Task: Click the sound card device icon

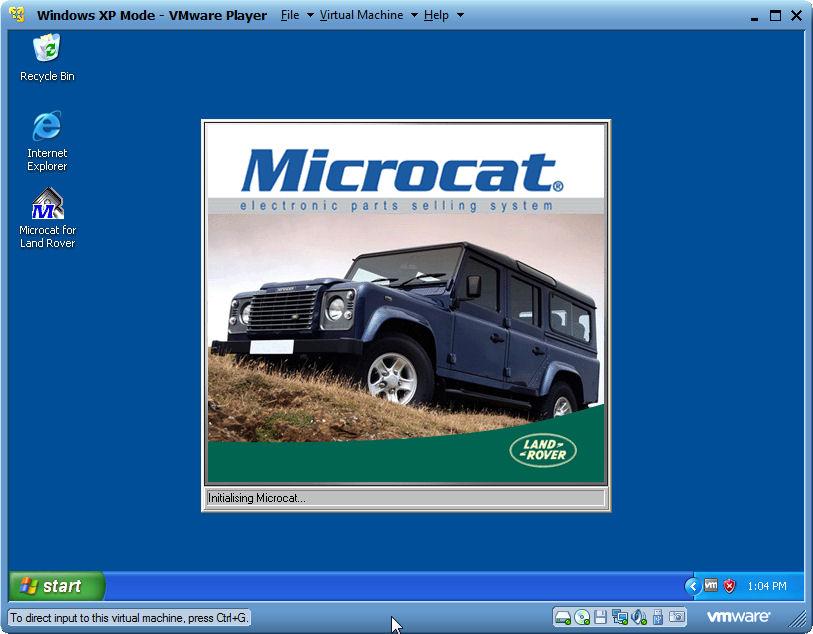Action: click(x=639, y=617)
